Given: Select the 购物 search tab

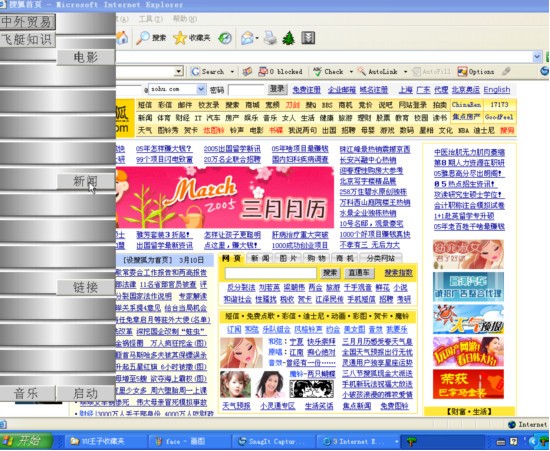Looking at the screenshot, I should [x=316, y=258].
